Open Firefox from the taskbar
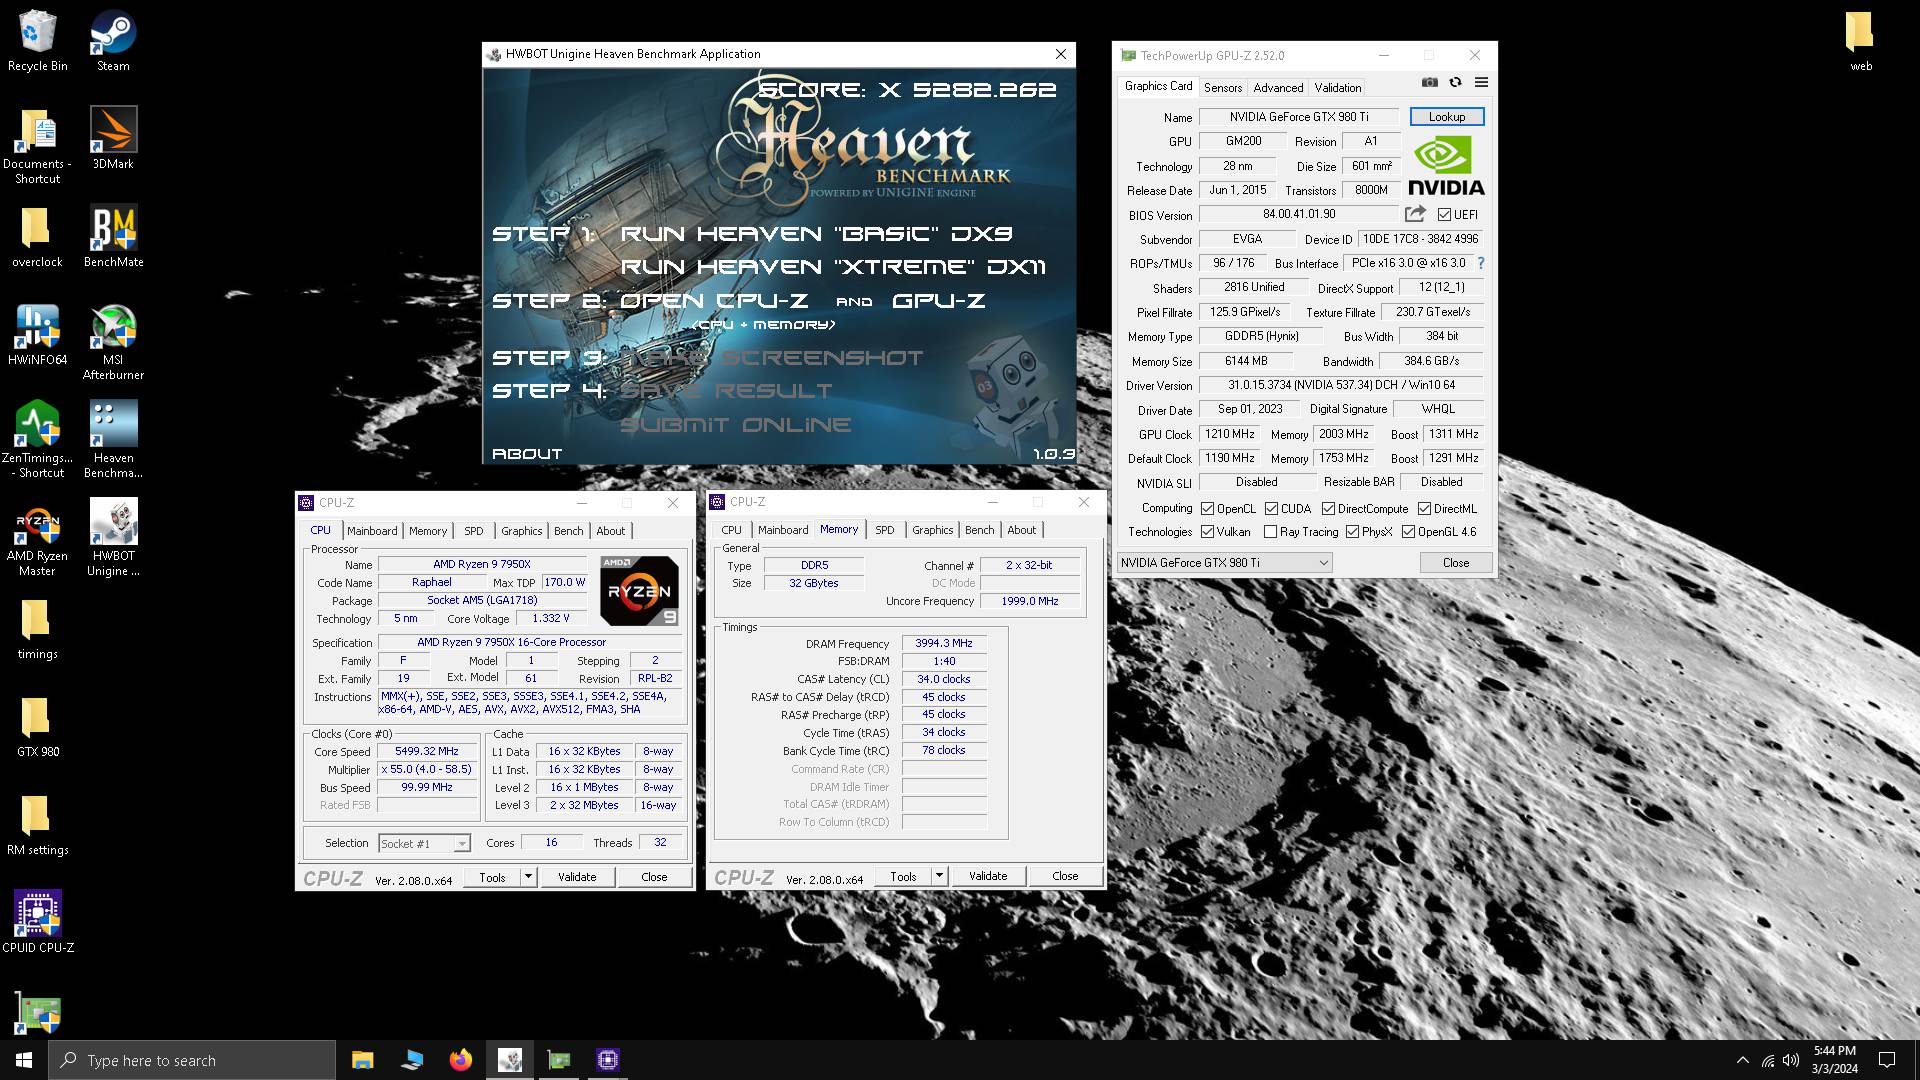1920x1080 pixels. [460, 1060]
